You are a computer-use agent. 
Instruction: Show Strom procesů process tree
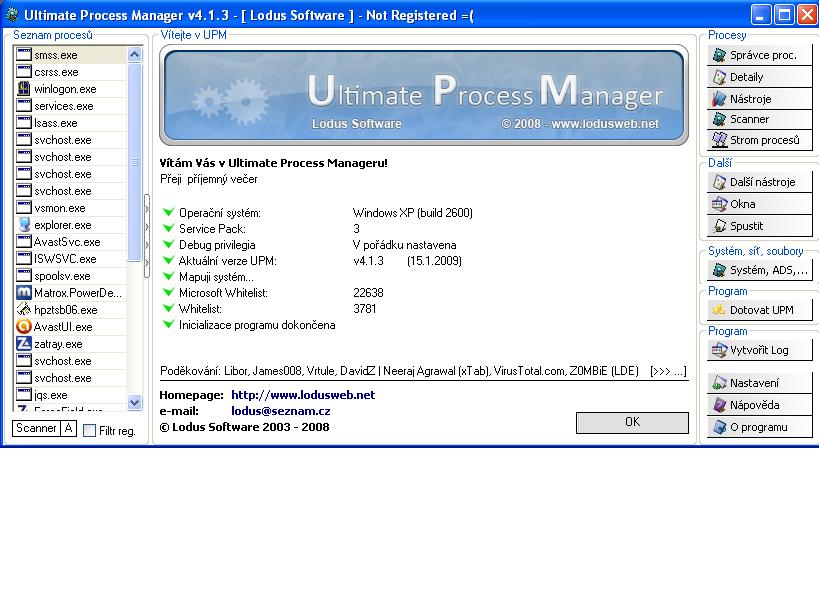[x=760, y=140]
